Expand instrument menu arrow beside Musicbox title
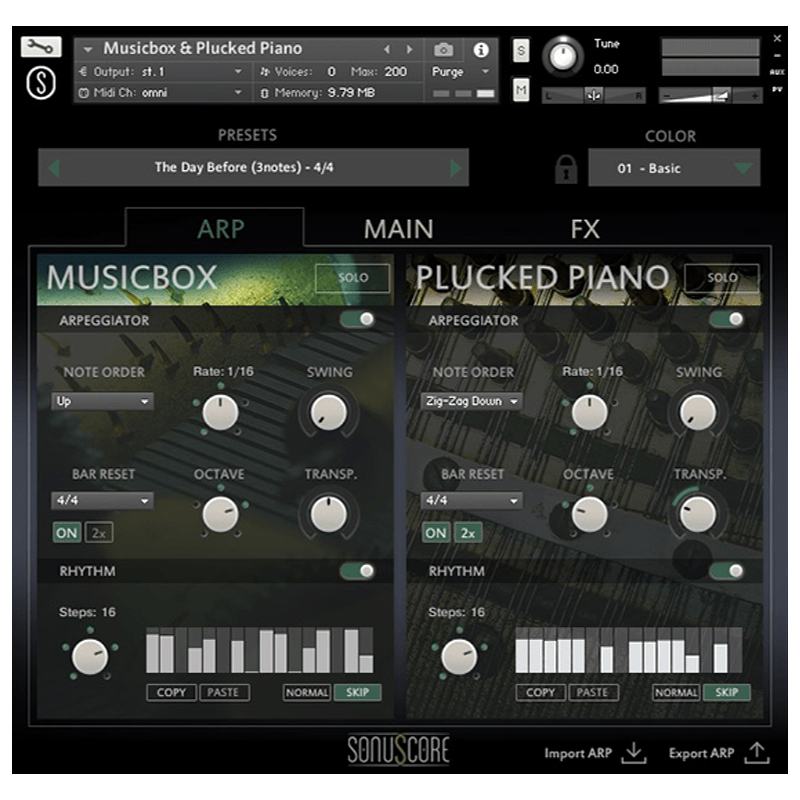Screen dimensions: 800x800 point(88,49)
